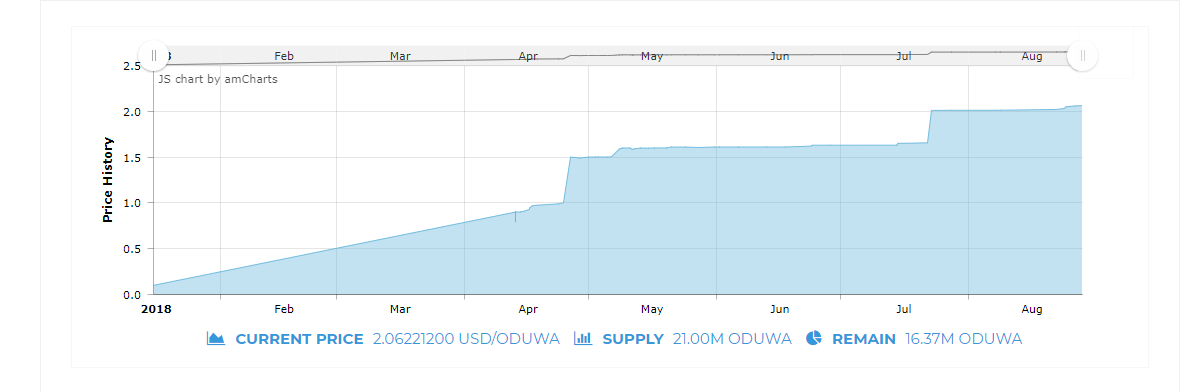The image size is (1193, 392).
Task: Click the pie chart icon beside Remain
Action: (x=813, y=339)
